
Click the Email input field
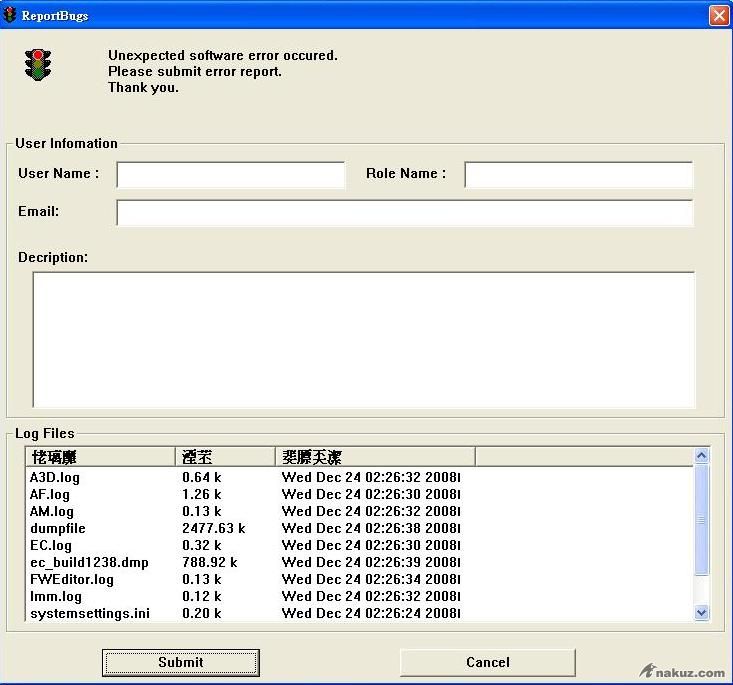click(x=404, y=213)
